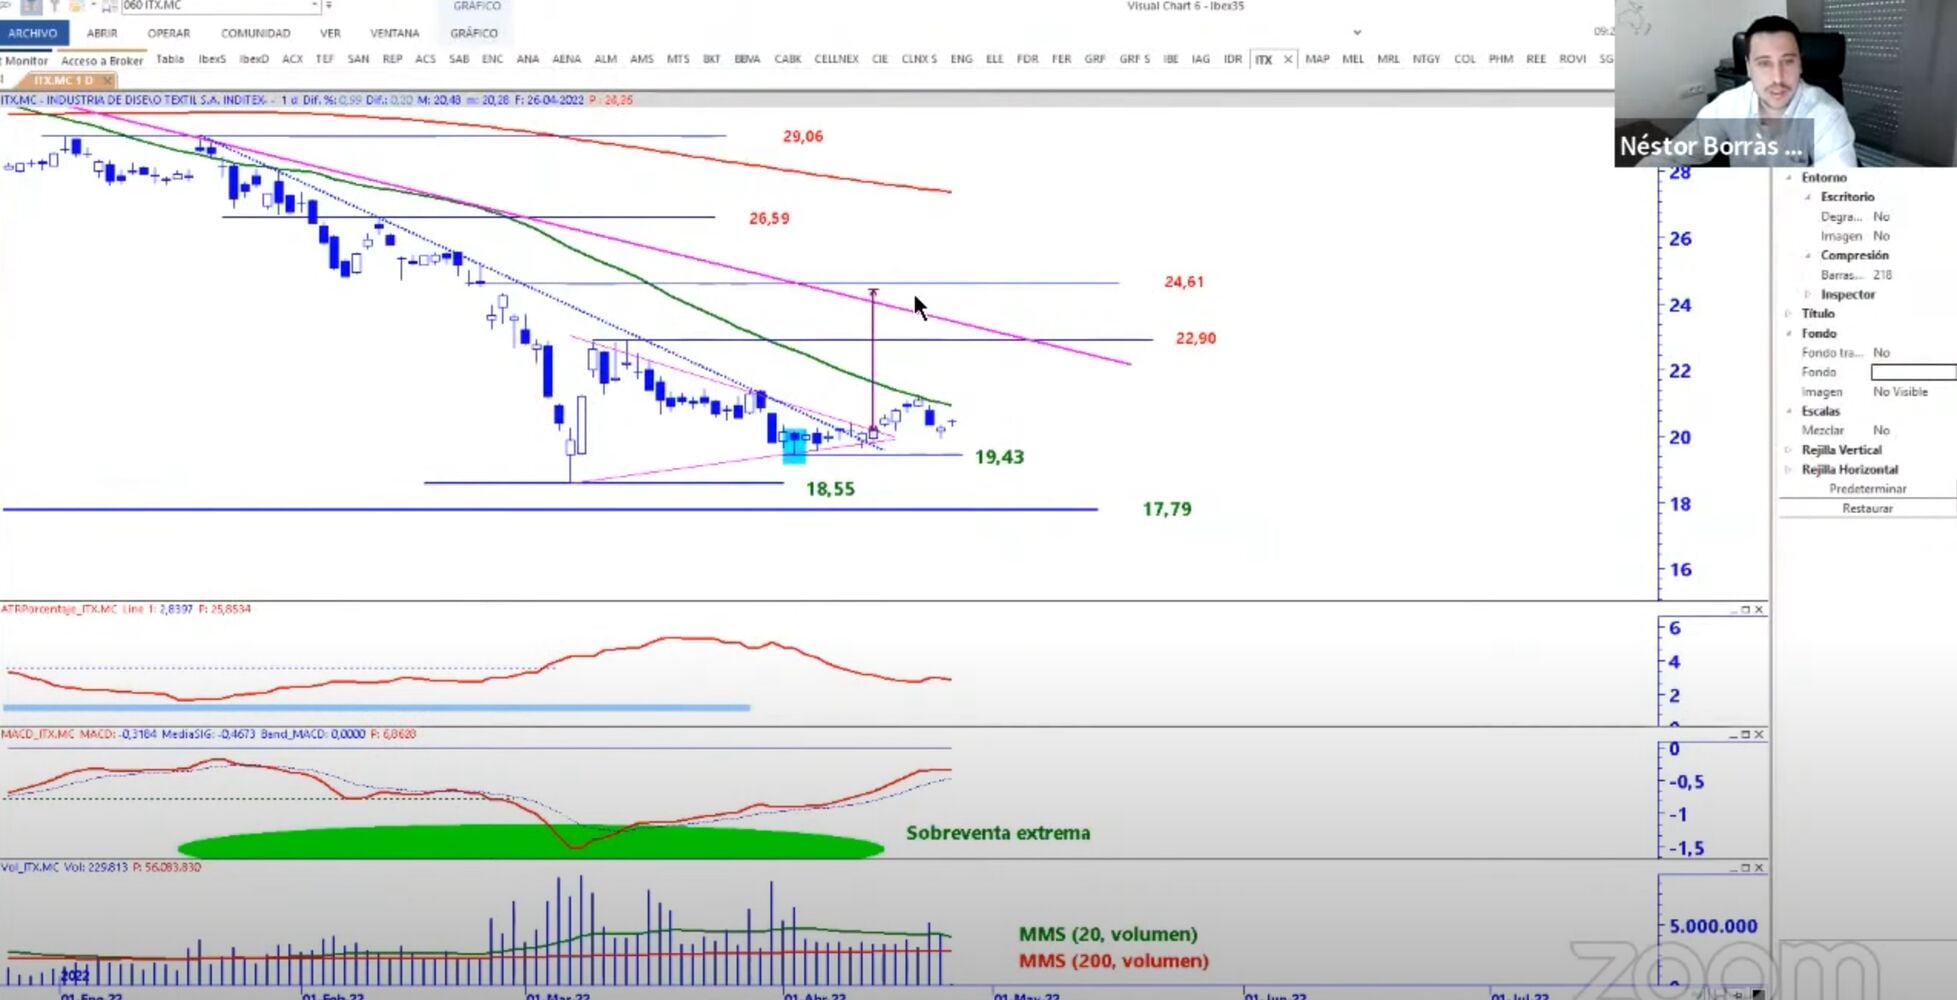Toggle the Degra... property value No

(1881, 217)
